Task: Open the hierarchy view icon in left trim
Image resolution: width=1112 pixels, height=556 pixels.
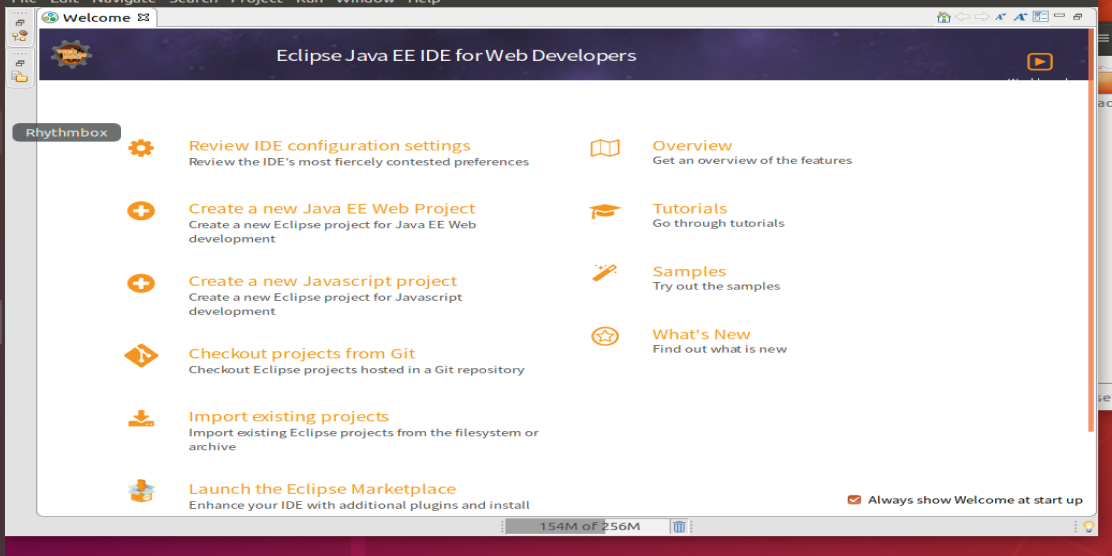Action: [20, 36]
